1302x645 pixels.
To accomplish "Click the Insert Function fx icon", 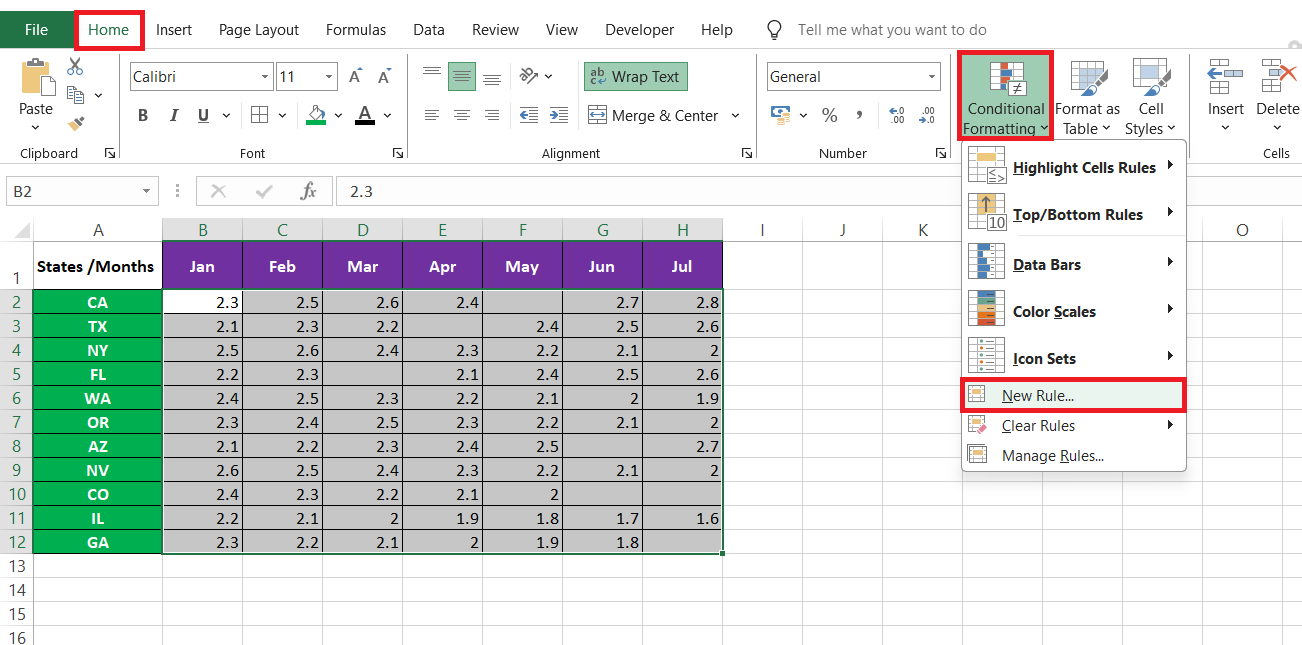I will [309, 191].
